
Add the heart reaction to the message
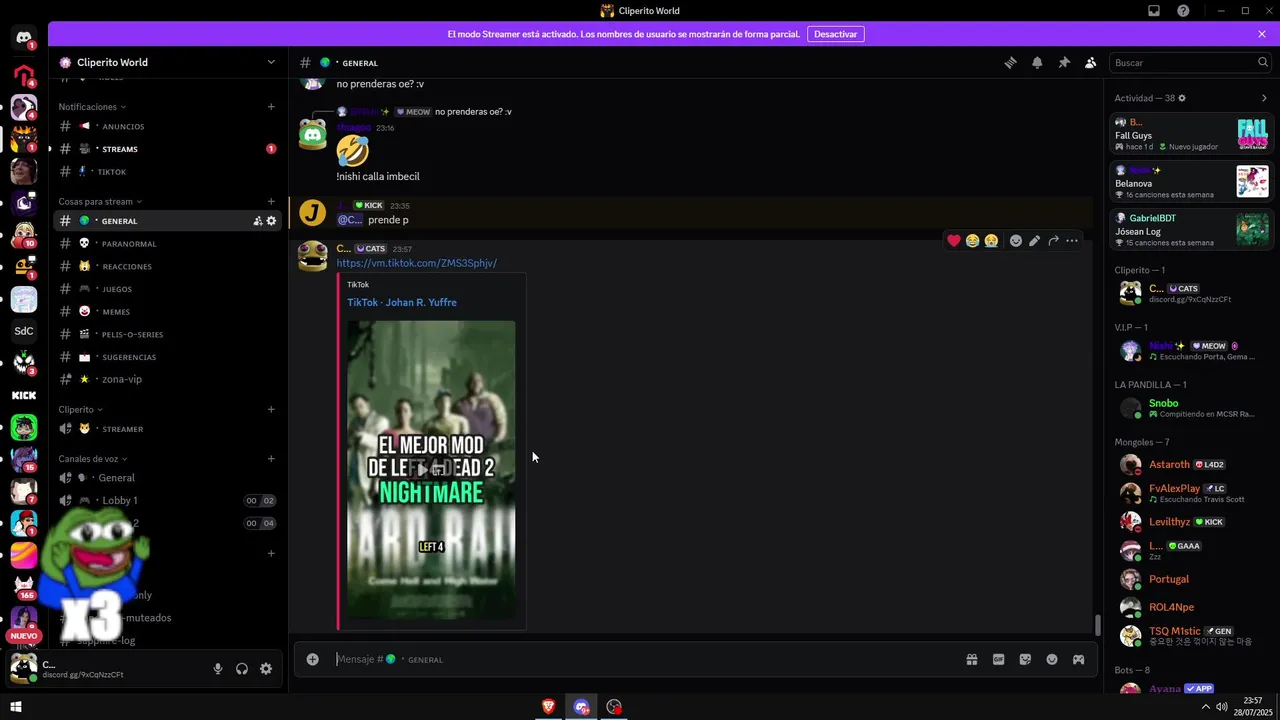tap(954, 240)
